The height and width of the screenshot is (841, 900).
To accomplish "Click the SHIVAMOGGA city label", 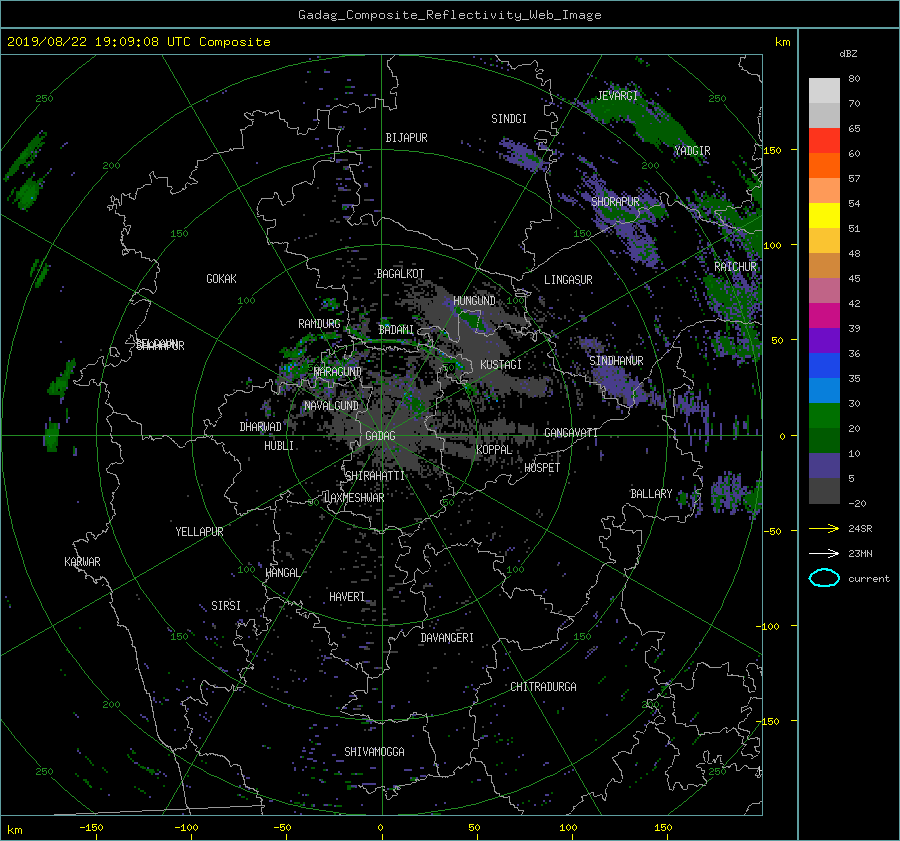I will [x=374, y=752].
